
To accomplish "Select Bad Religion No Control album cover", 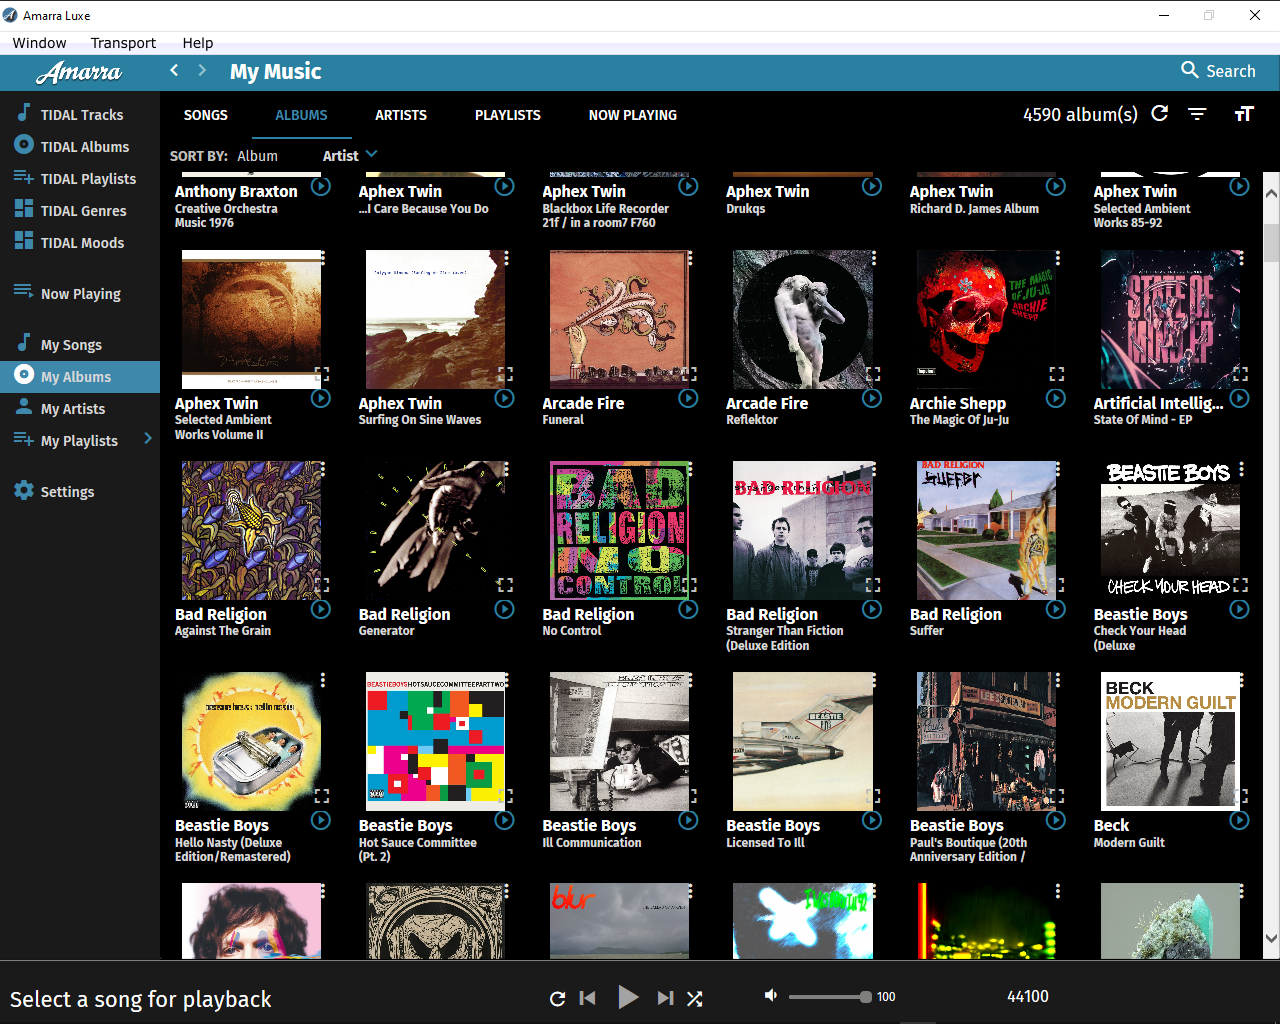I will coord(619,530).
